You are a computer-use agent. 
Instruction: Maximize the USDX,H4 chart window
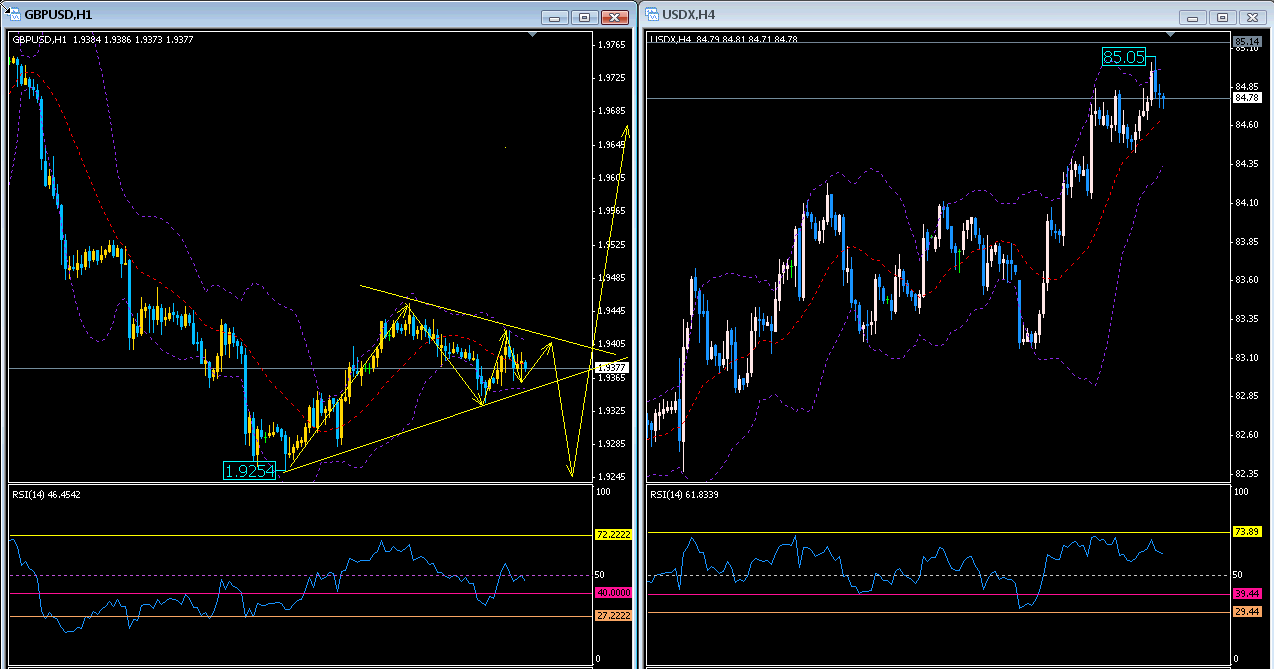[1222, 17]
